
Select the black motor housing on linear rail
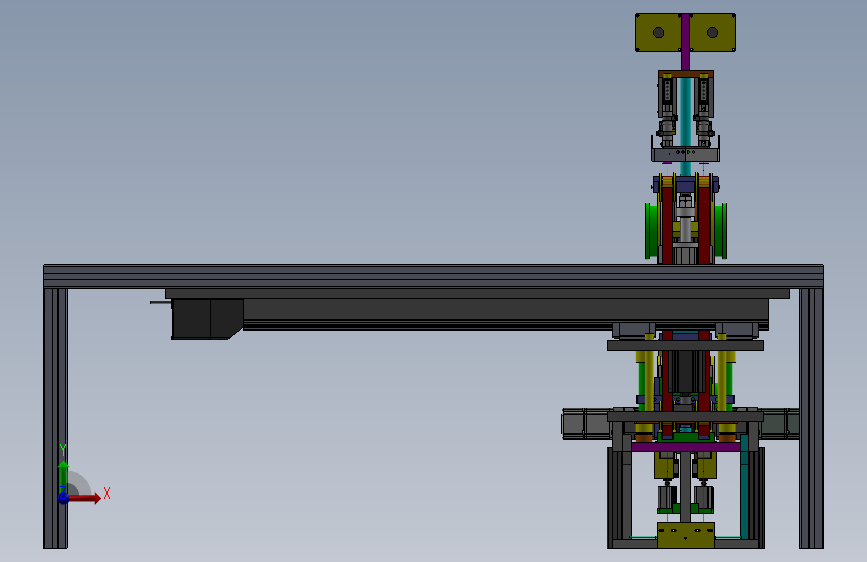[x=207, y=319]
